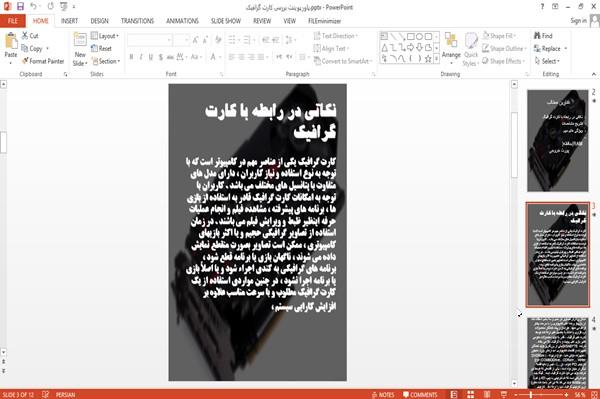Open the FILE tab

(13, 21)
